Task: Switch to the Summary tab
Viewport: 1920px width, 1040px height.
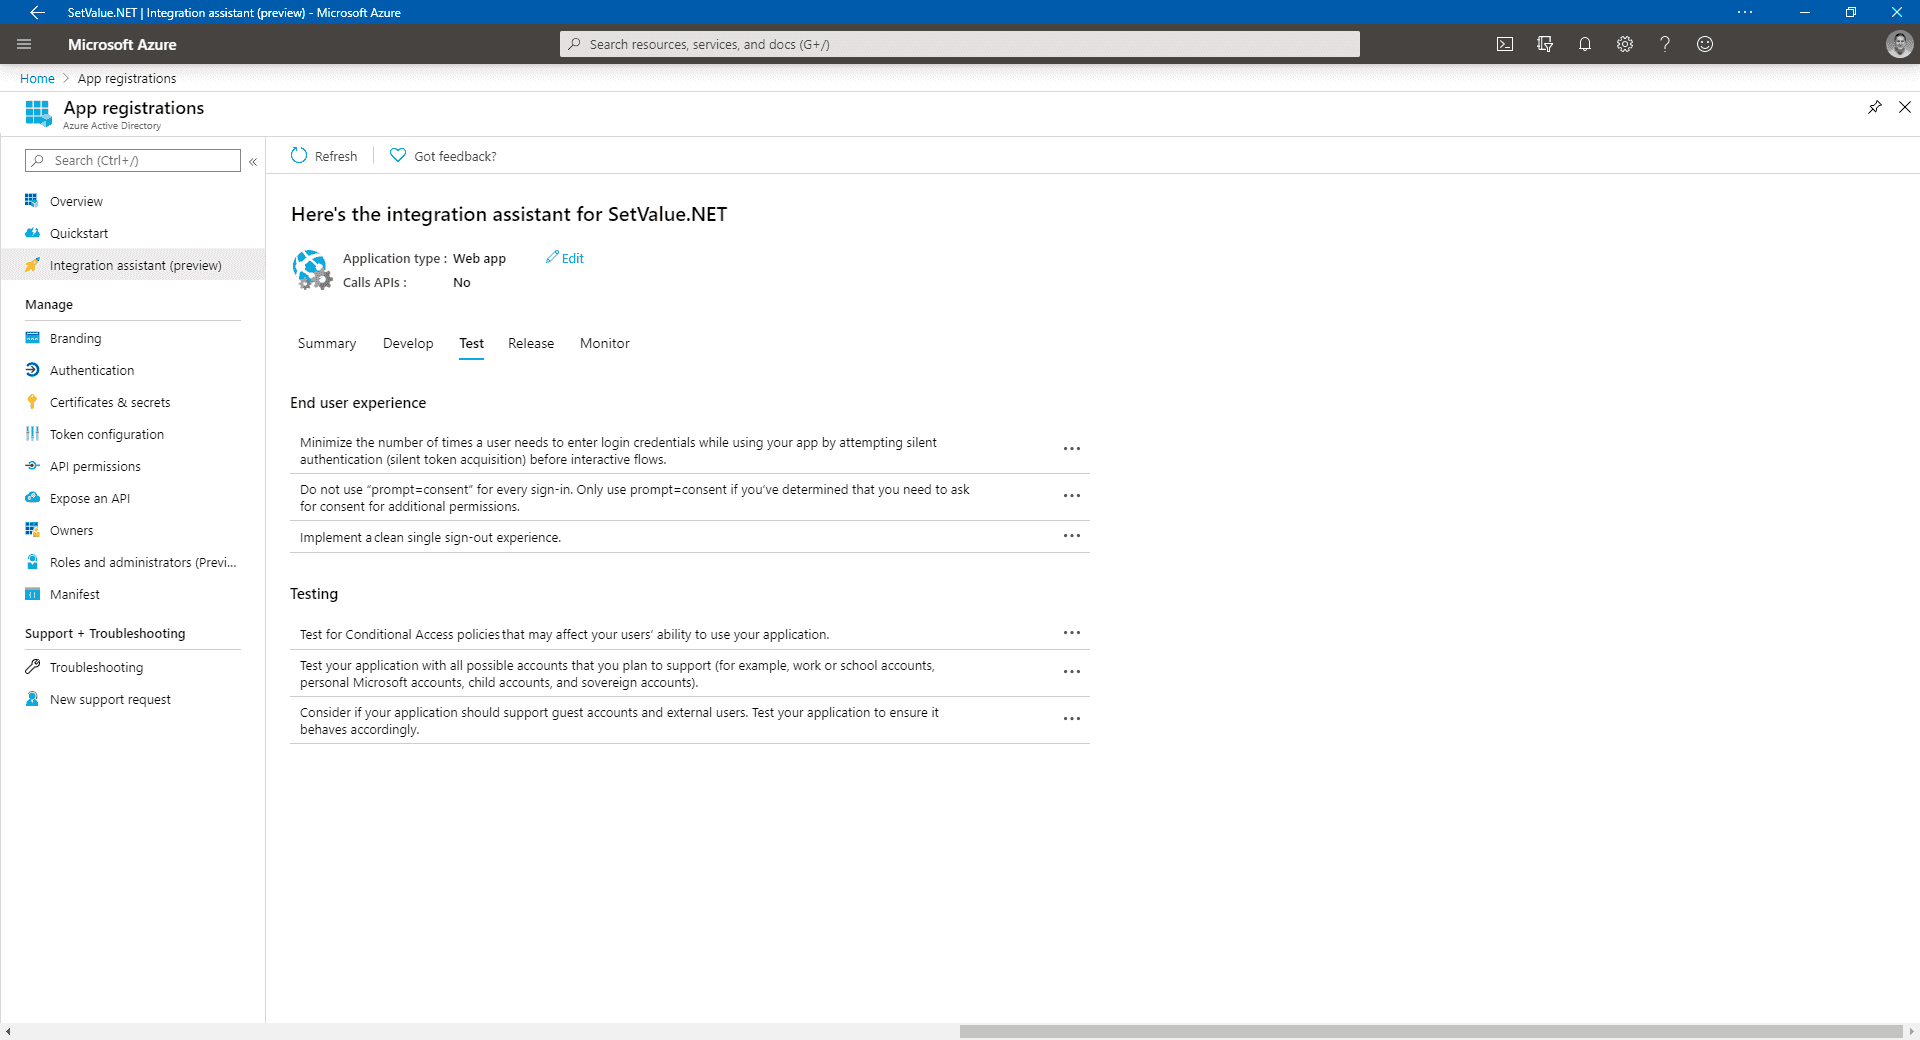Action: (327, 343)
